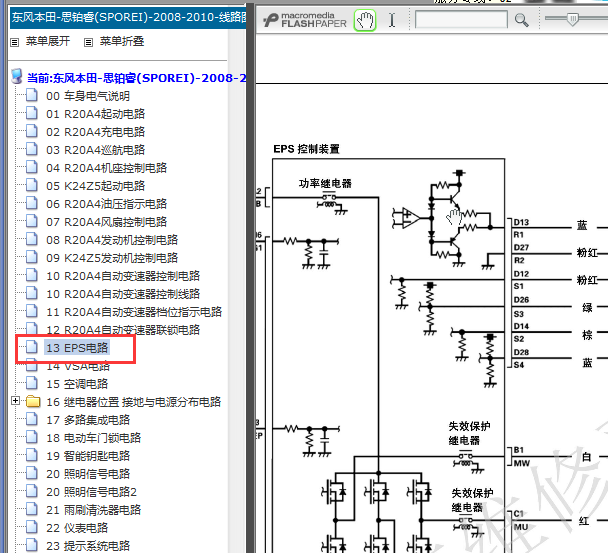Open 03 R20A4巡航电路
This screenshot has width=608, height=553.
click(95, 150)
